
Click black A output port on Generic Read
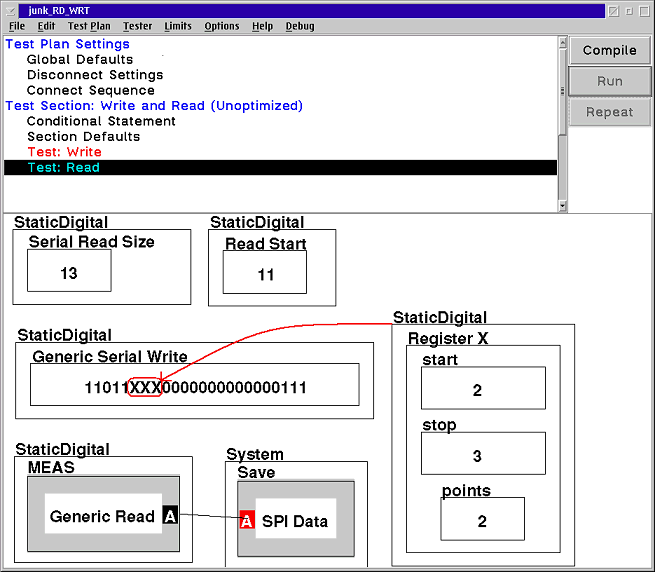[170, 515]
